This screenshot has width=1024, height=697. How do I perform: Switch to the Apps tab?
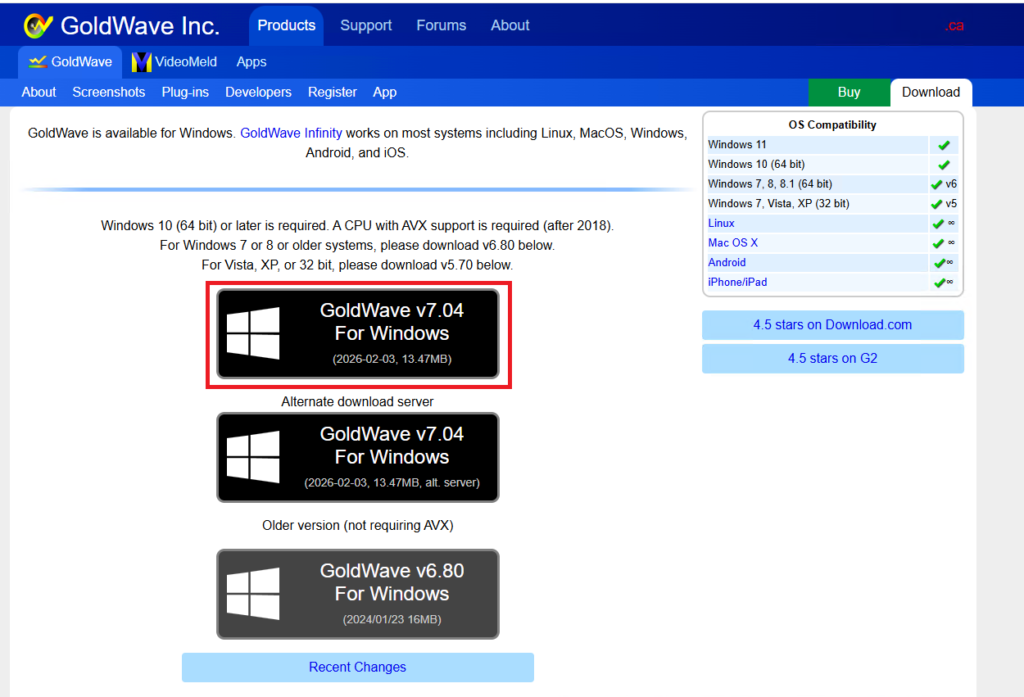(251, 62)
